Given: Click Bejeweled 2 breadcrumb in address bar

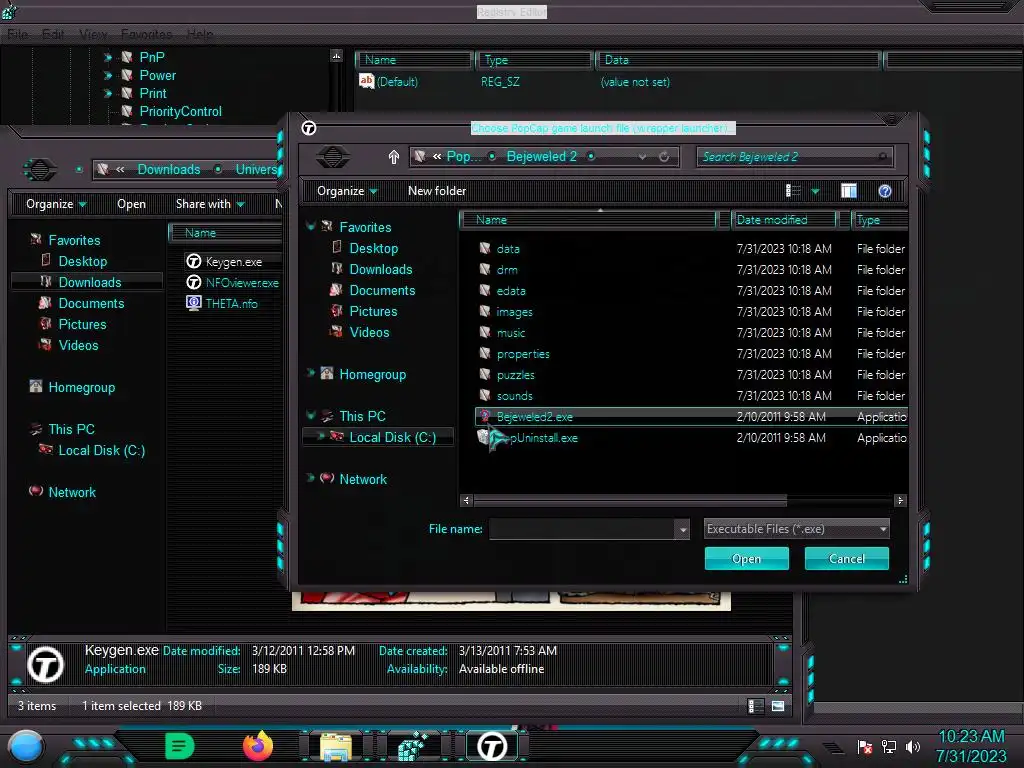Looking at the screenshot, I should click(541, 157).
